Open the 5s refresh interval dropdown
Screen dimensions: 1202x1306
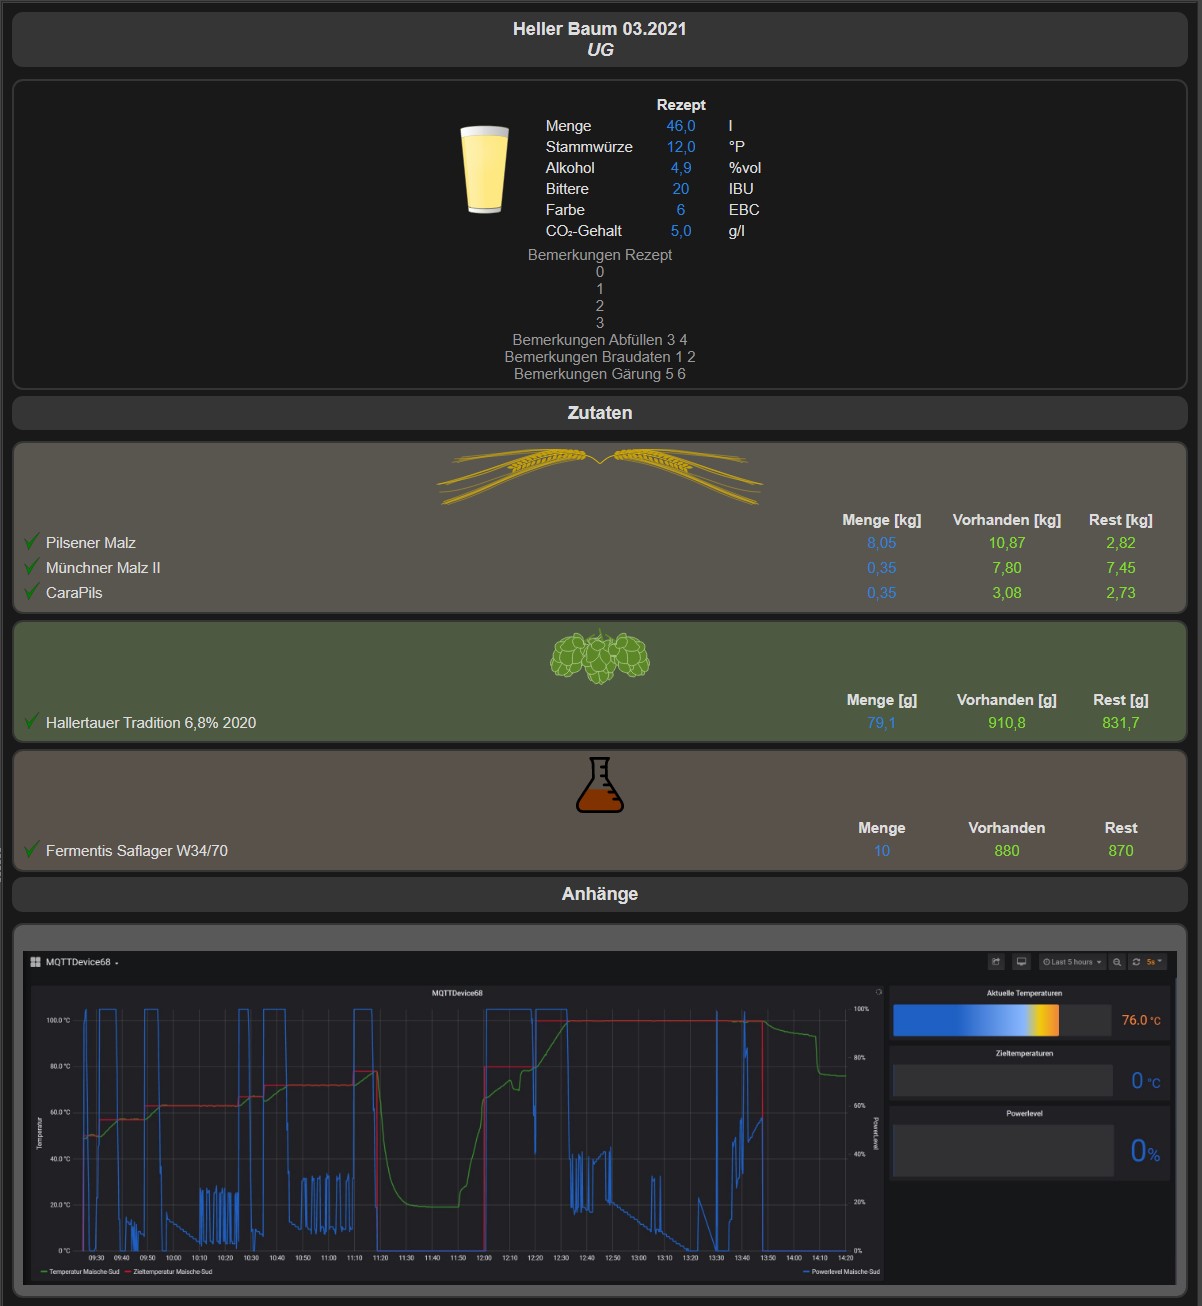(1154, 962)
